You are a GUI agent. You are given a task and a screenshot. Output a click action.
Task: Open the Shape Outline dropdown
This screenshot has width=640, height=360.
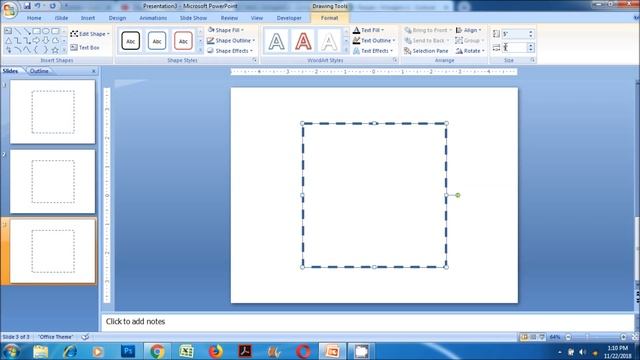click(231, 40)
